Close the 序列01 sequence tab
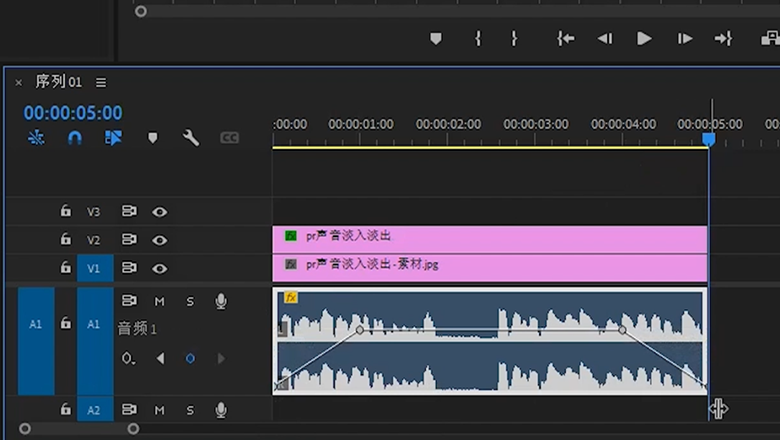The width and height of the screenshot is (780, 440). pyautogui.click(x=18, y=83)
